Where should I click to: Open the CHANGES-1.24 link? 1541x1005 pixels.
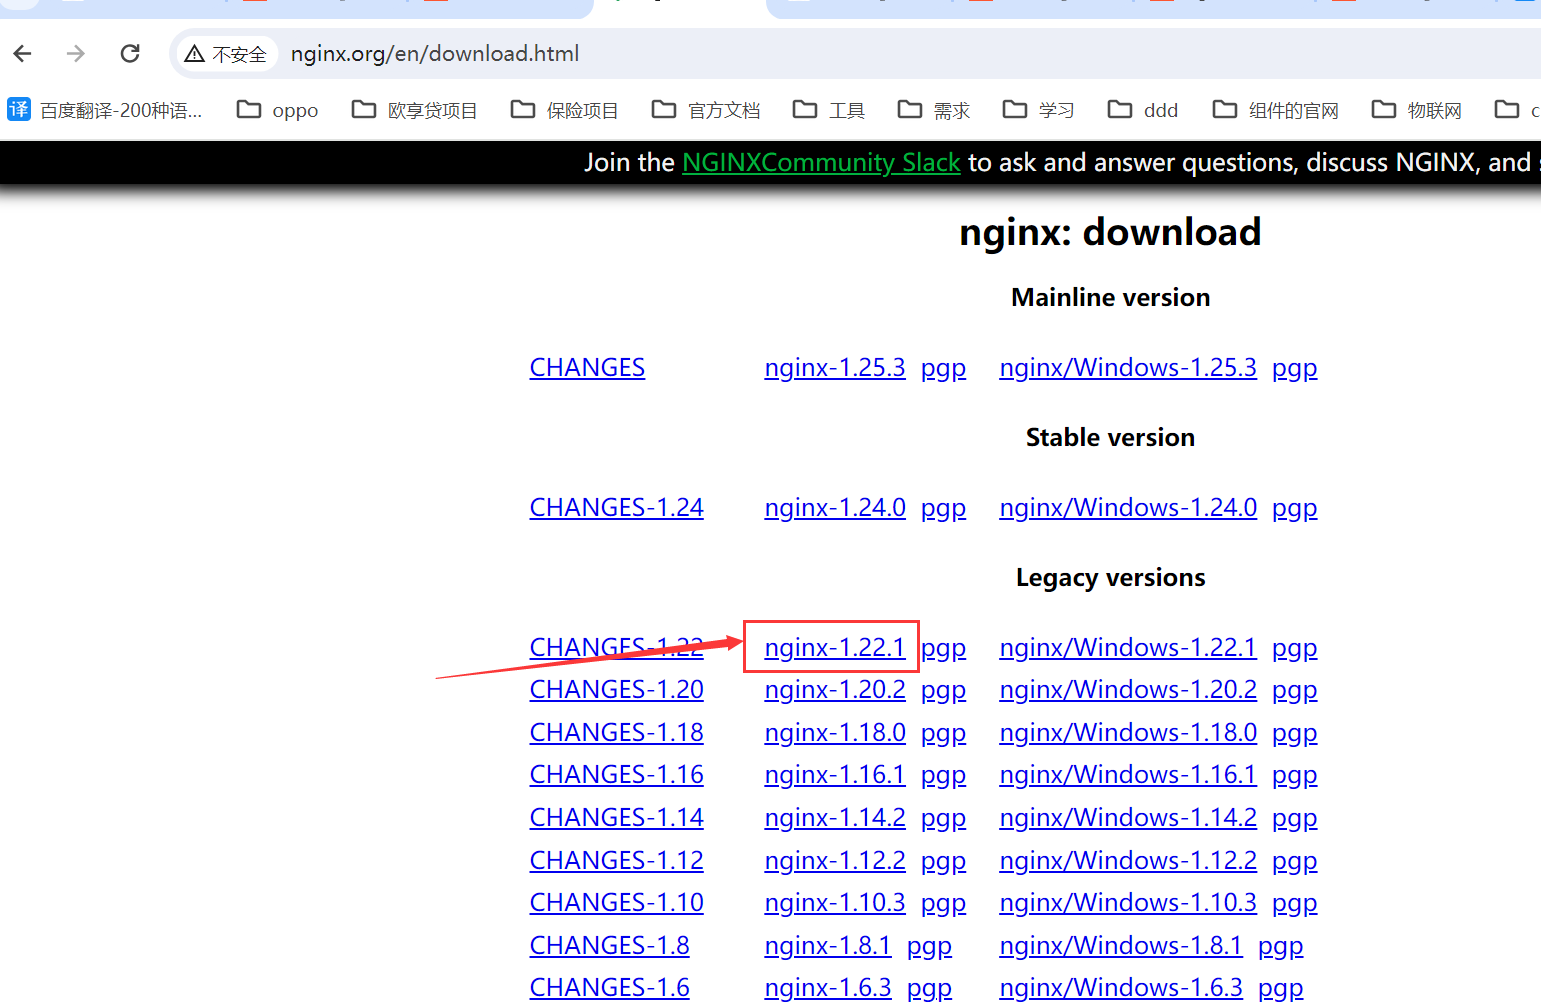click(x=617, y=508)
